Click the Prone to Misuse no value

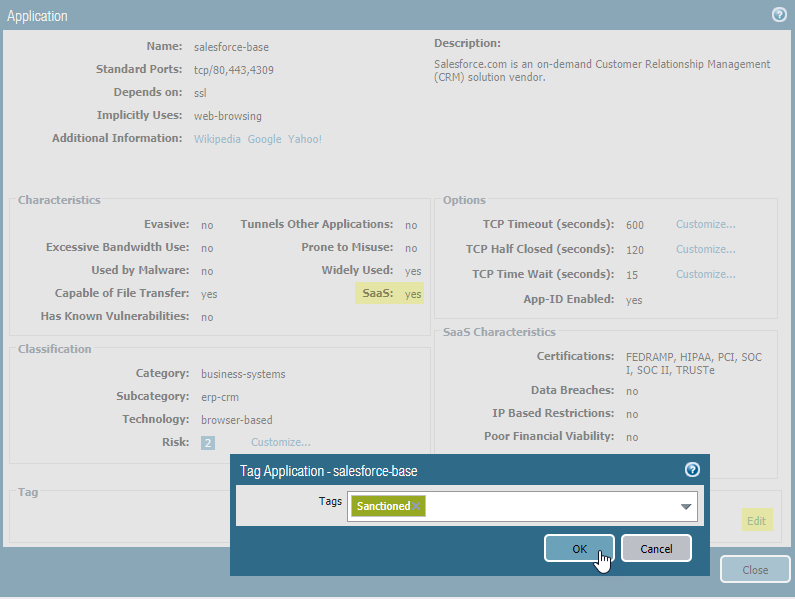411,248
